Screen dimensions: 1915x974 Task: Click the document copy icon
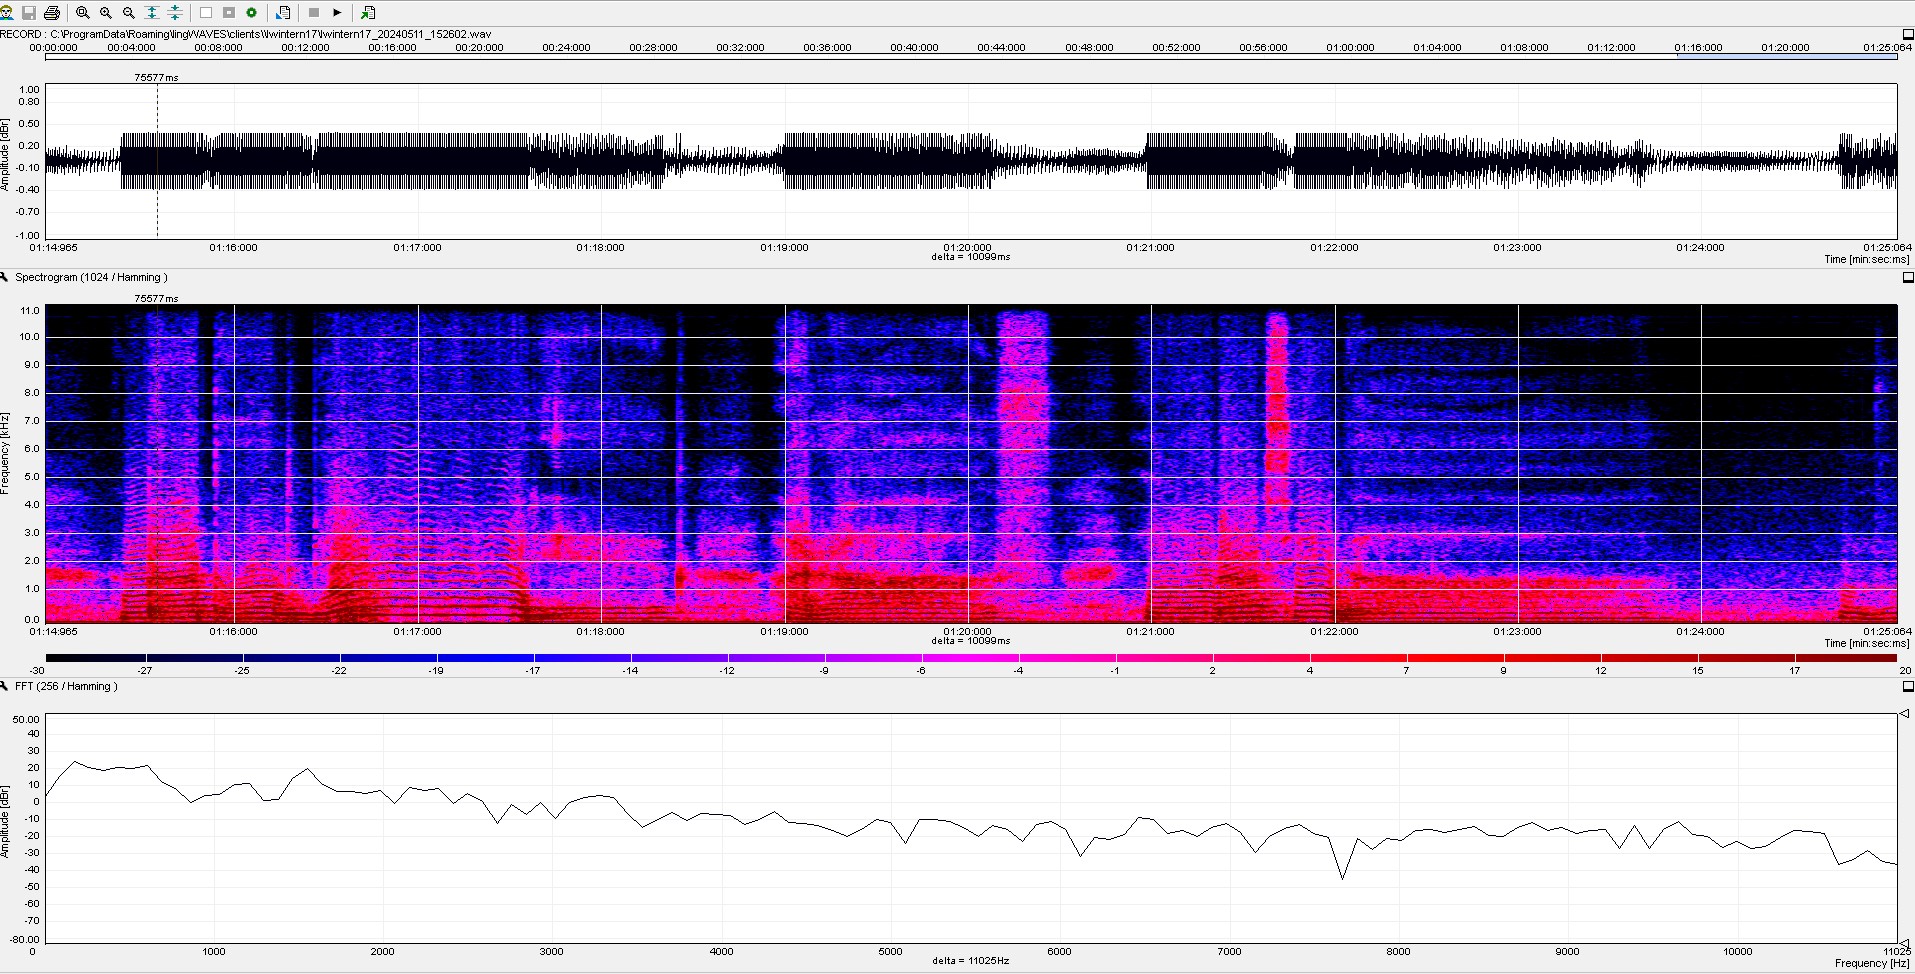283,13
